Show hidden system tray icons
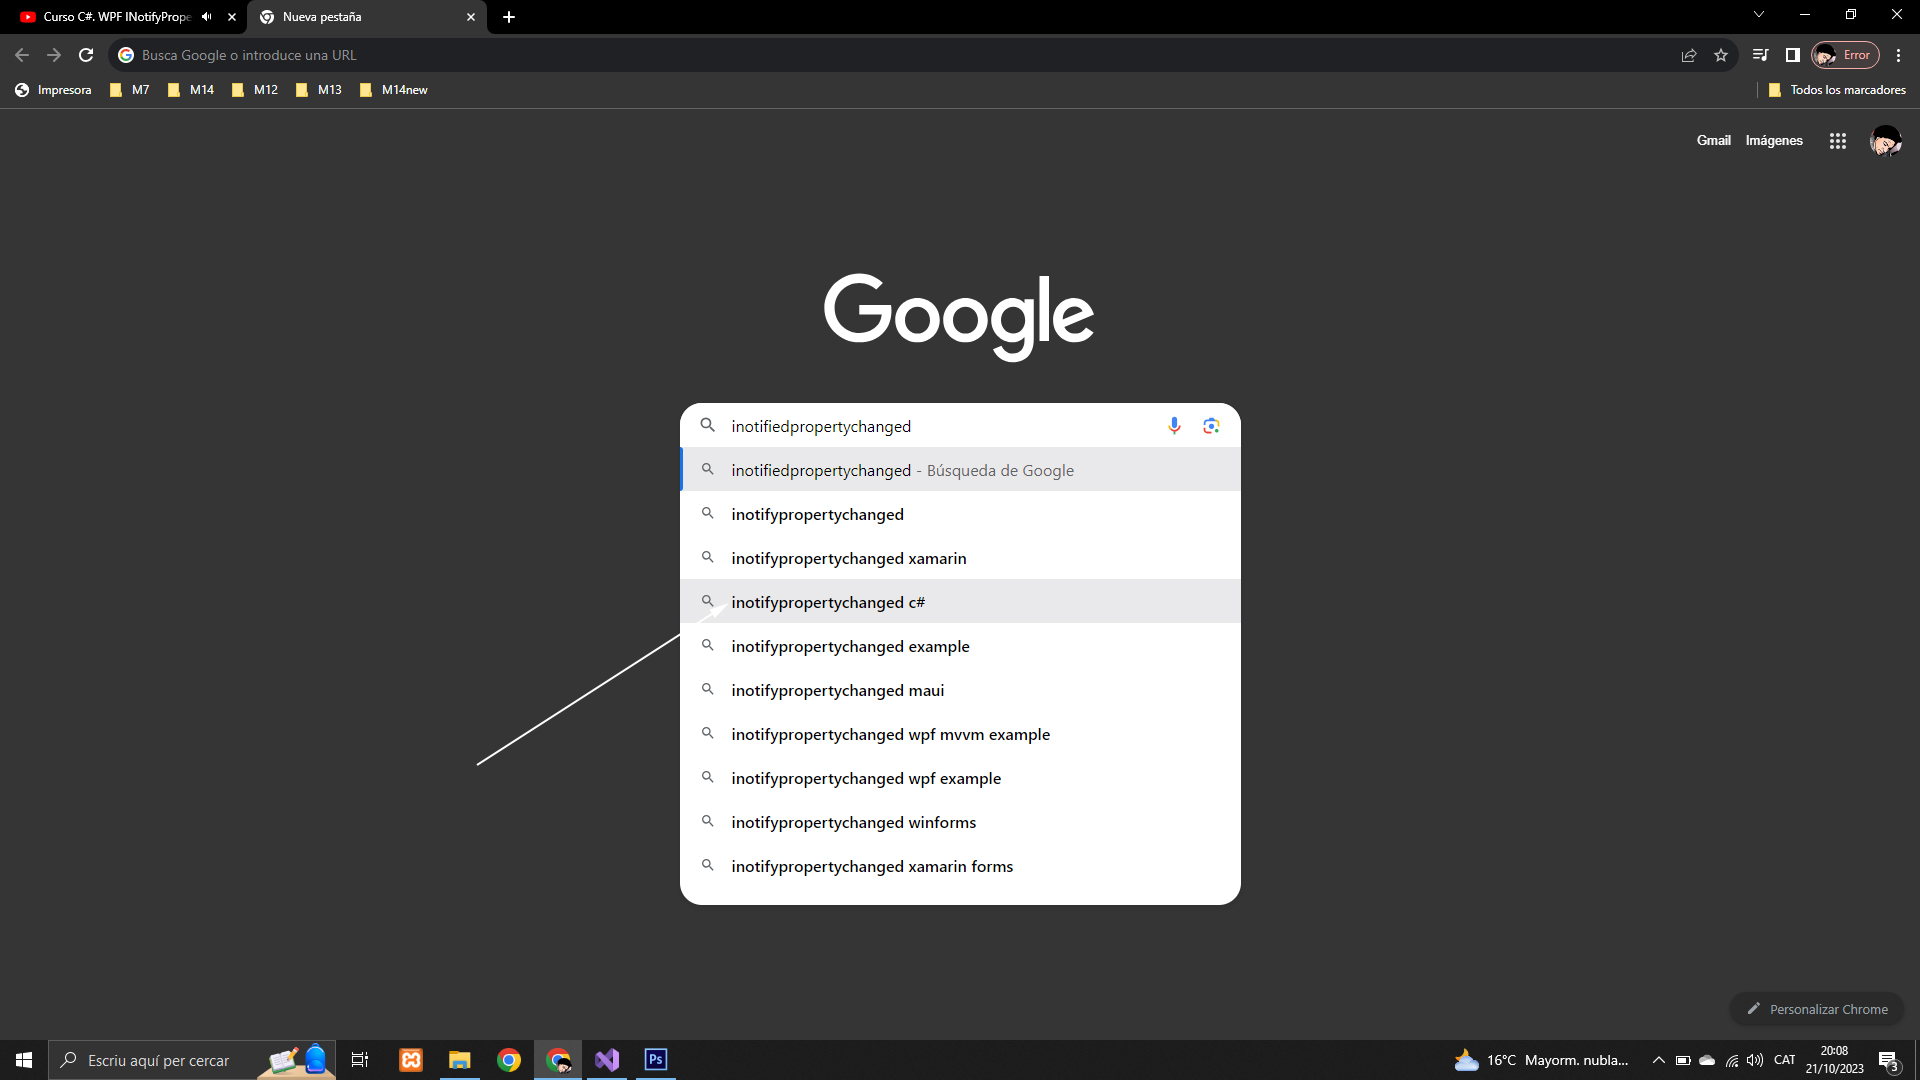This screenshot has height=1080, width=1920. point(1658,1060)
